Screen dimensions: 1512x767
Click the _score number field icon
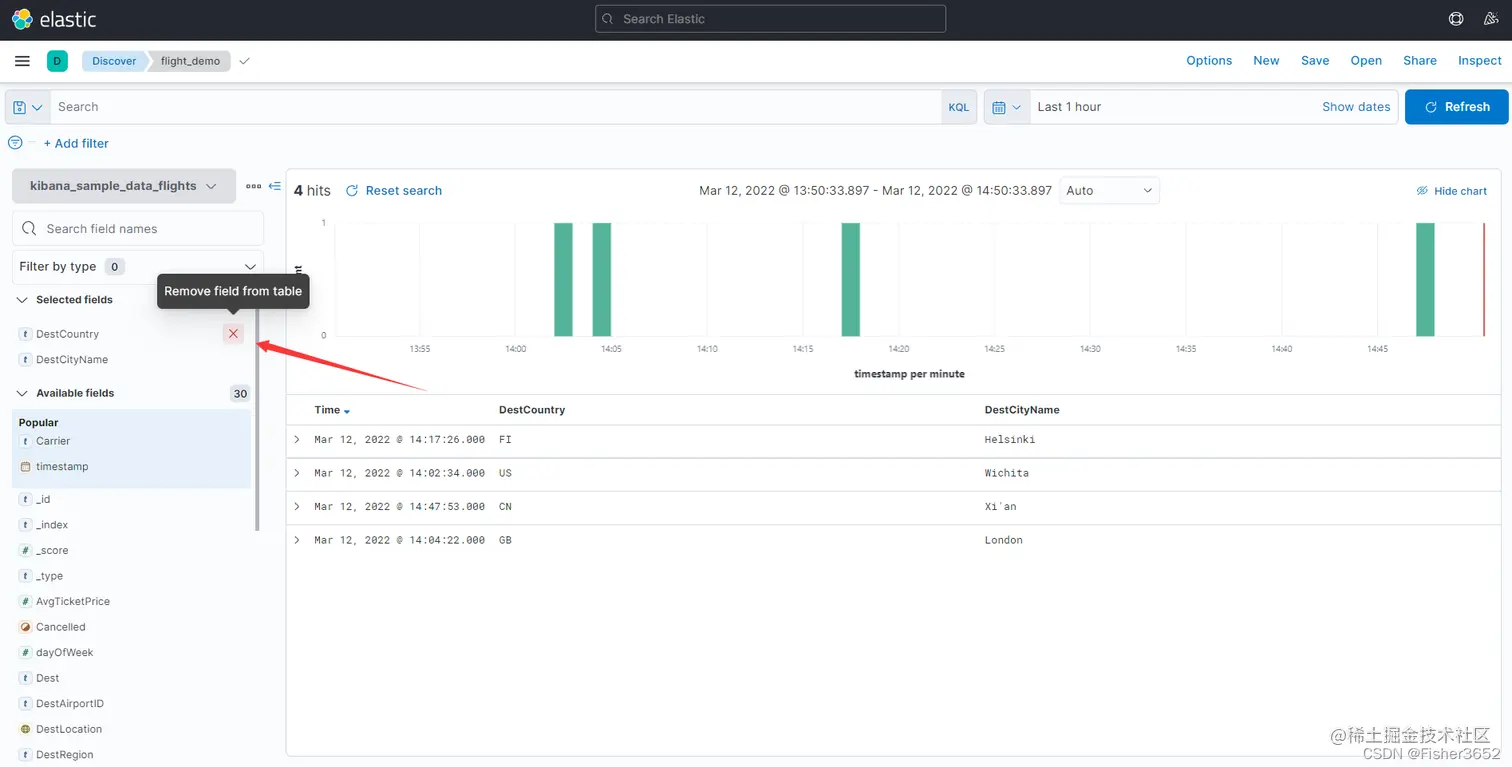[25, 551]
